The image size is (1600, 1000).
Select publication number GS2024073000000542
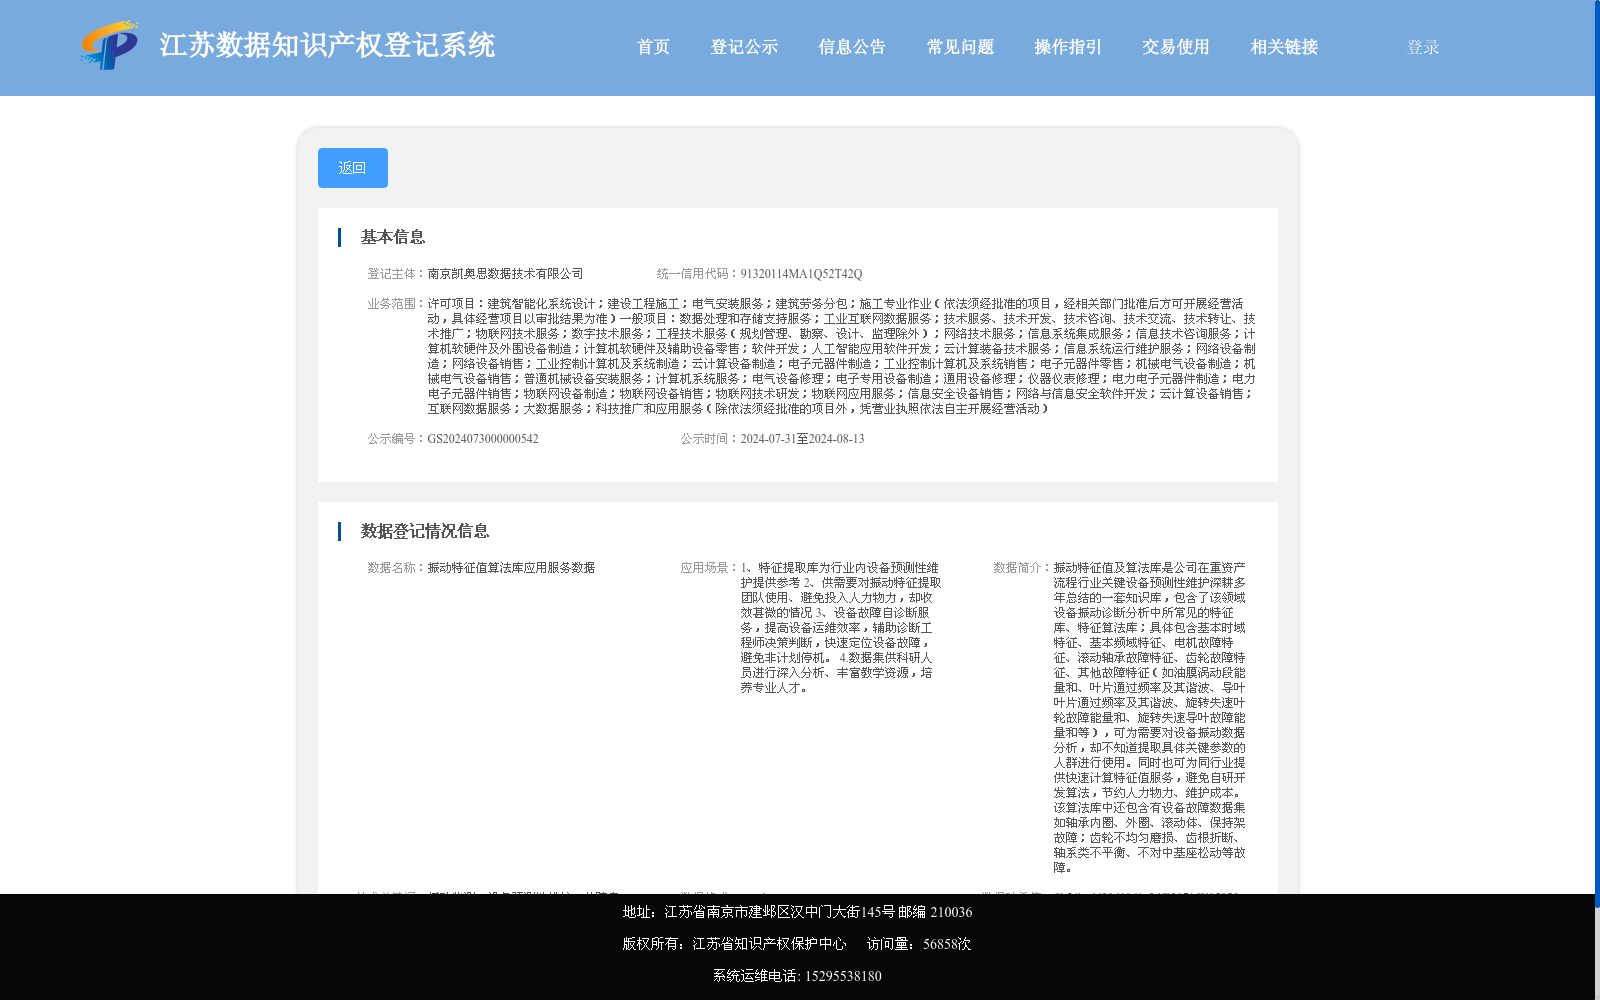pyautogui.click(x=483, y=439)
